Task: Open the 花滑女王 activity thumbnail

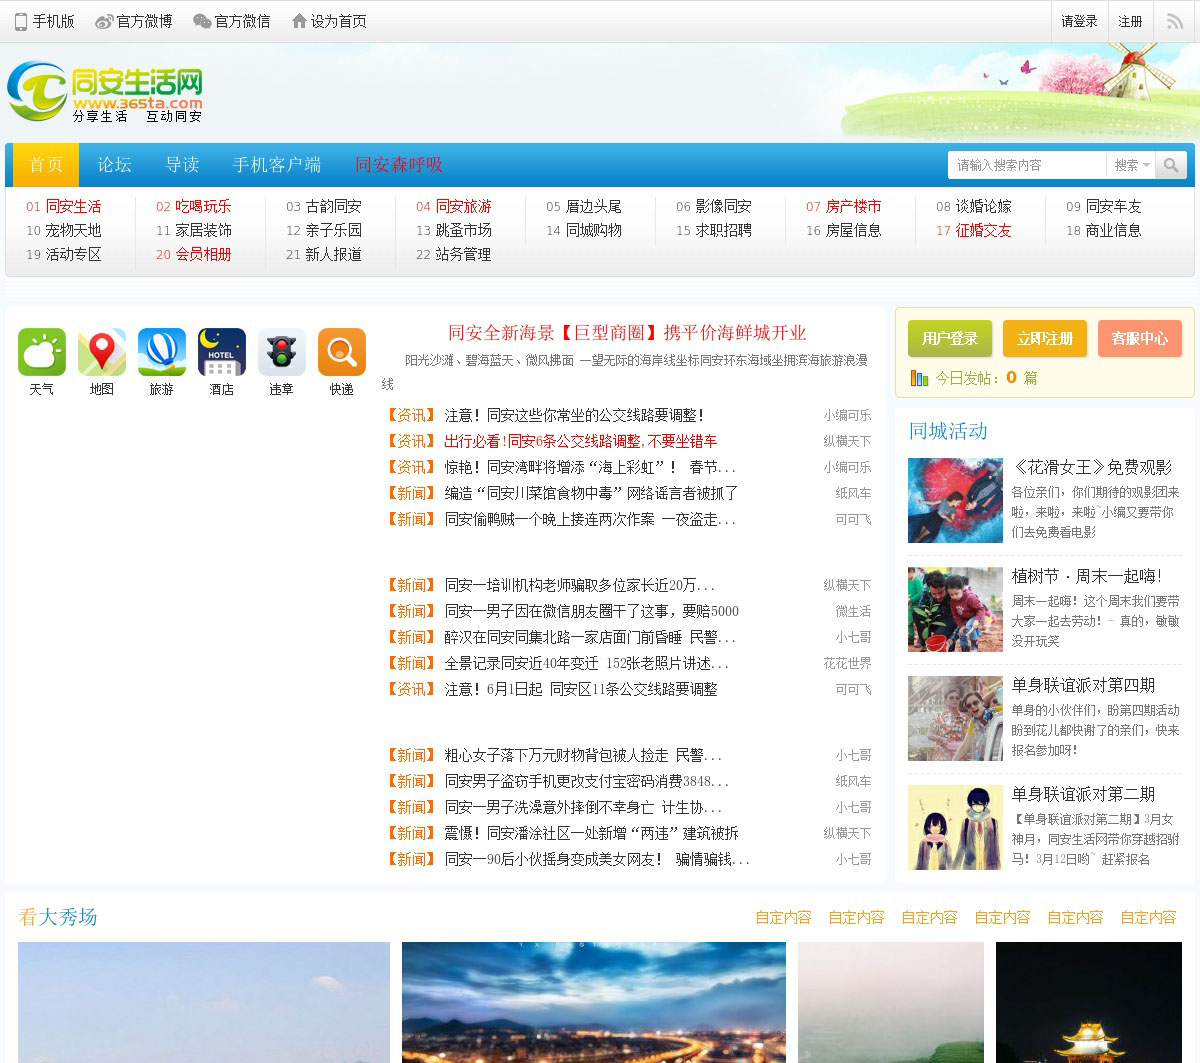Action: [x=955, y=500]
